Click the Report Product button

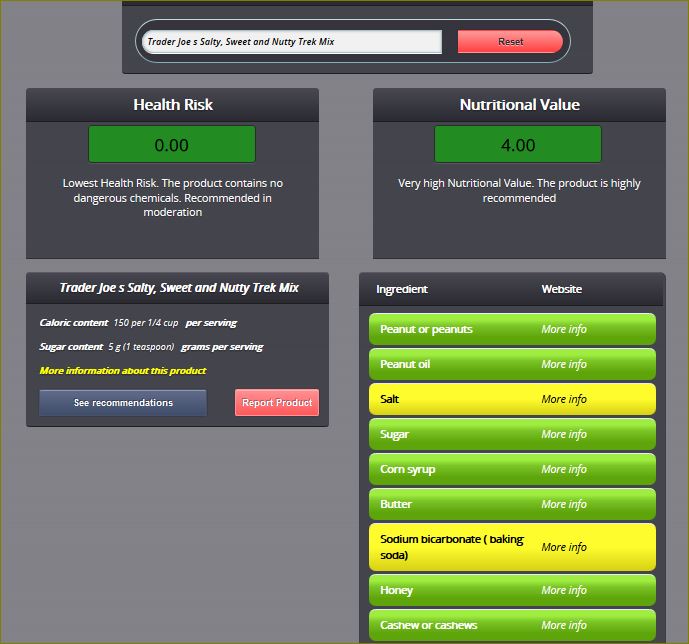277,402
